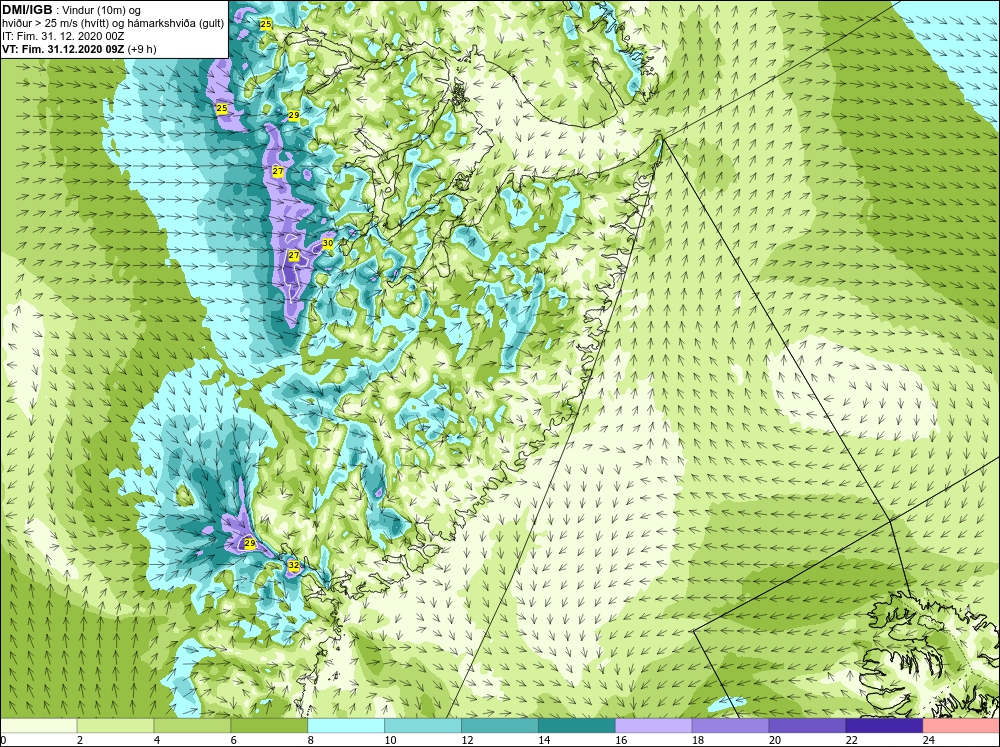Screen dimensions: 1000x747
Task: Pick the violet 20–22 m/s legend swatch
Action: click(807, 725)
